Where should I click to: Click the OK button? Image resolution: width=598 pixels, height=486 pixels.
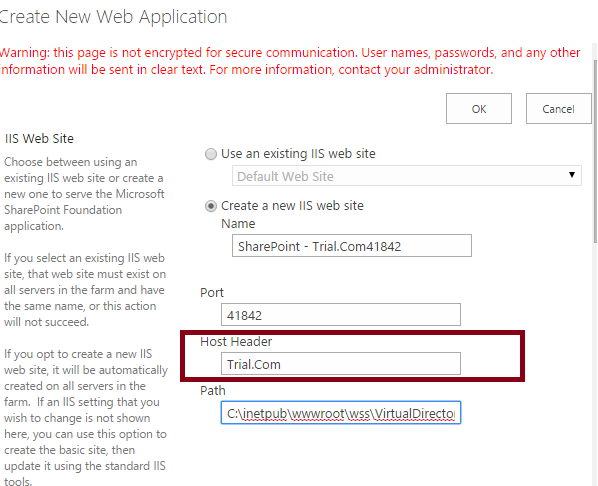479,109
